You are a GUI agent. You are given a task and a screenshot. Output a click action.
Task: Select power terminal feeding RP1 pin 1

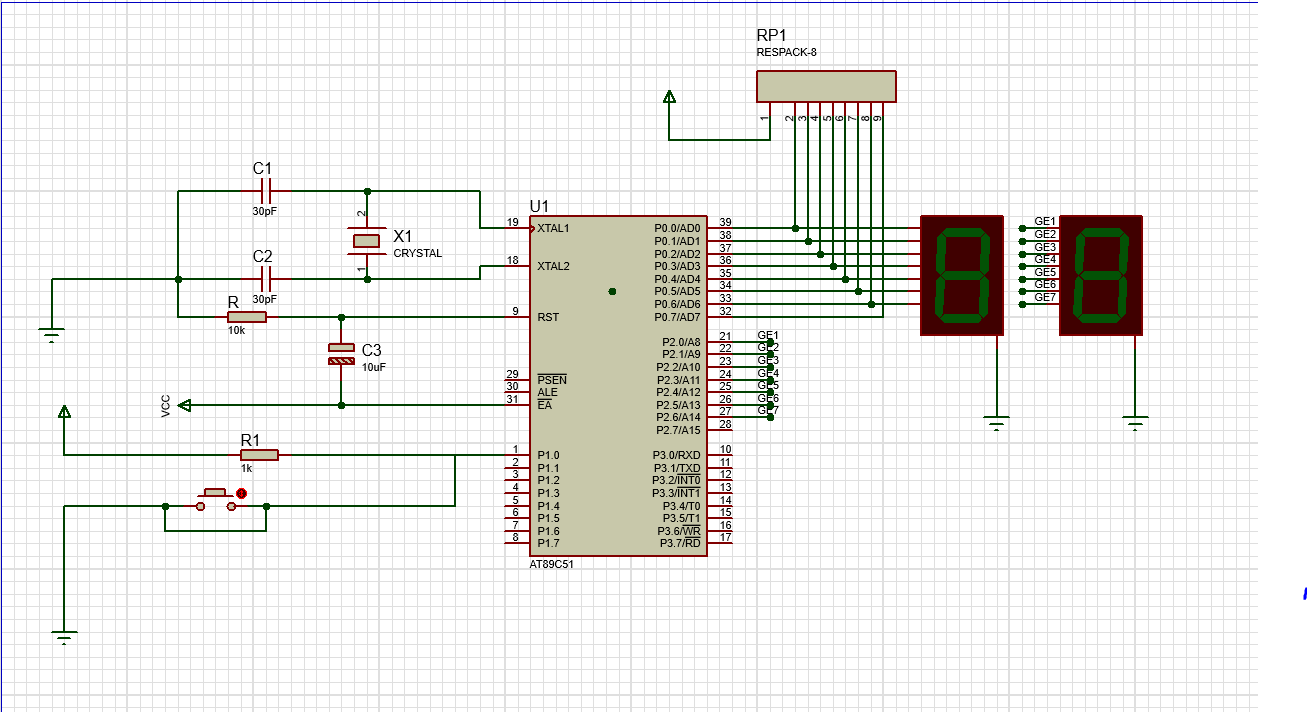pos(669,96)
